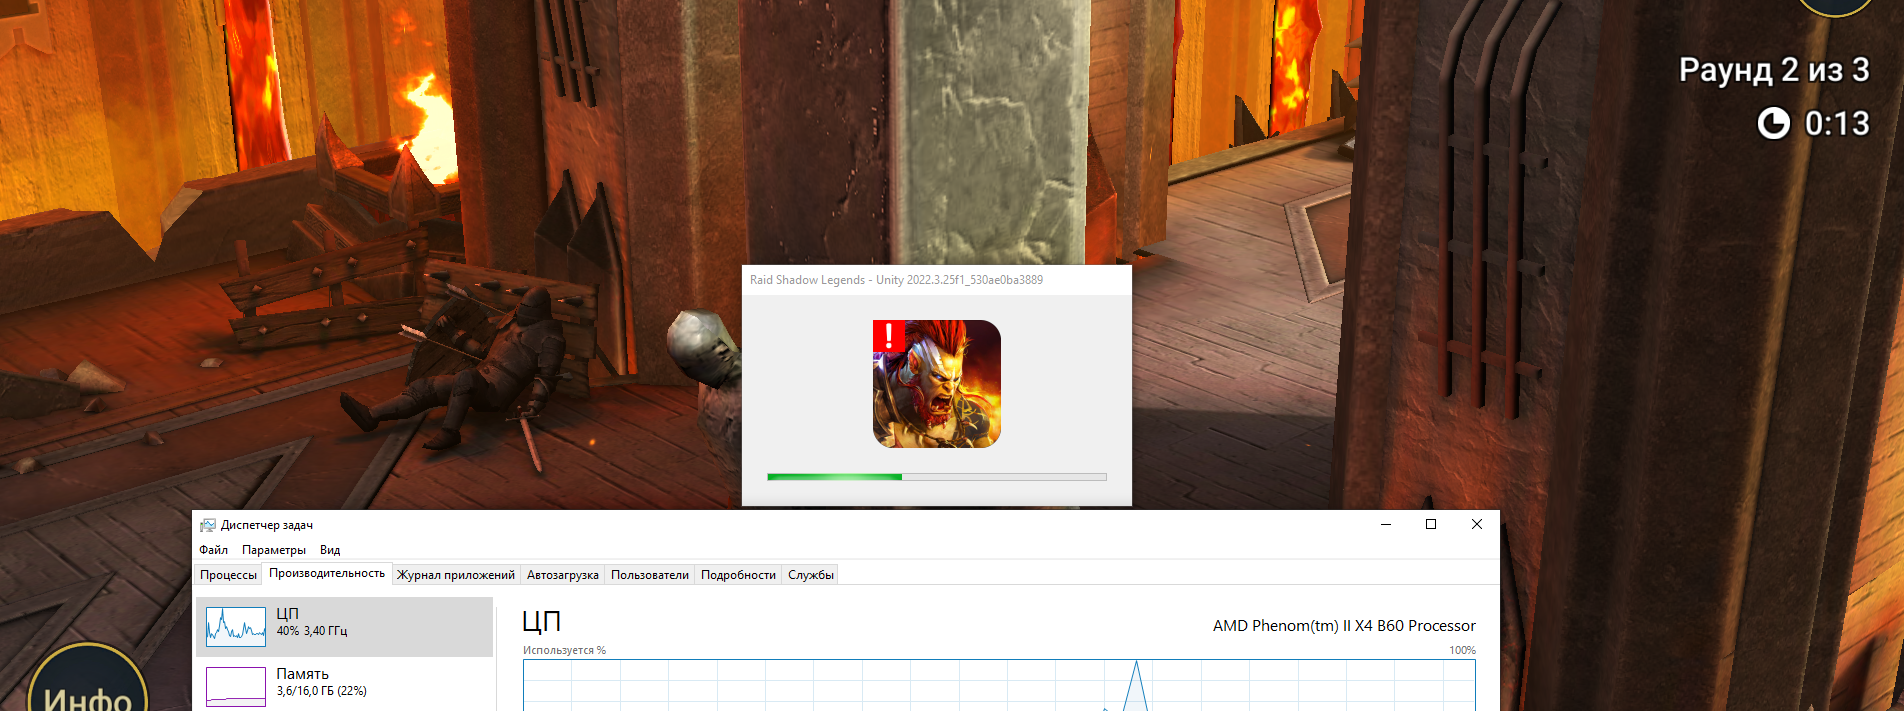Tap the Инфо button in the game
This screenshot has width=1904, height=714.
pyautogui.click(x=88, y=680)
